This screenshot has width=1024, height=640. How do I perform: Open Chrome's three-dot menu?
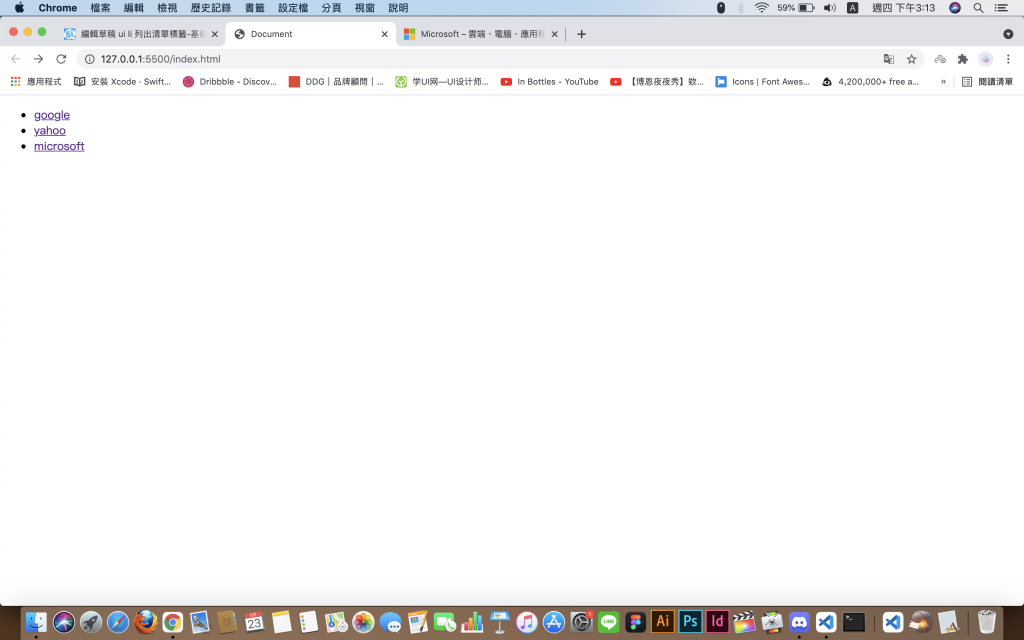[x=1008, y=59]
